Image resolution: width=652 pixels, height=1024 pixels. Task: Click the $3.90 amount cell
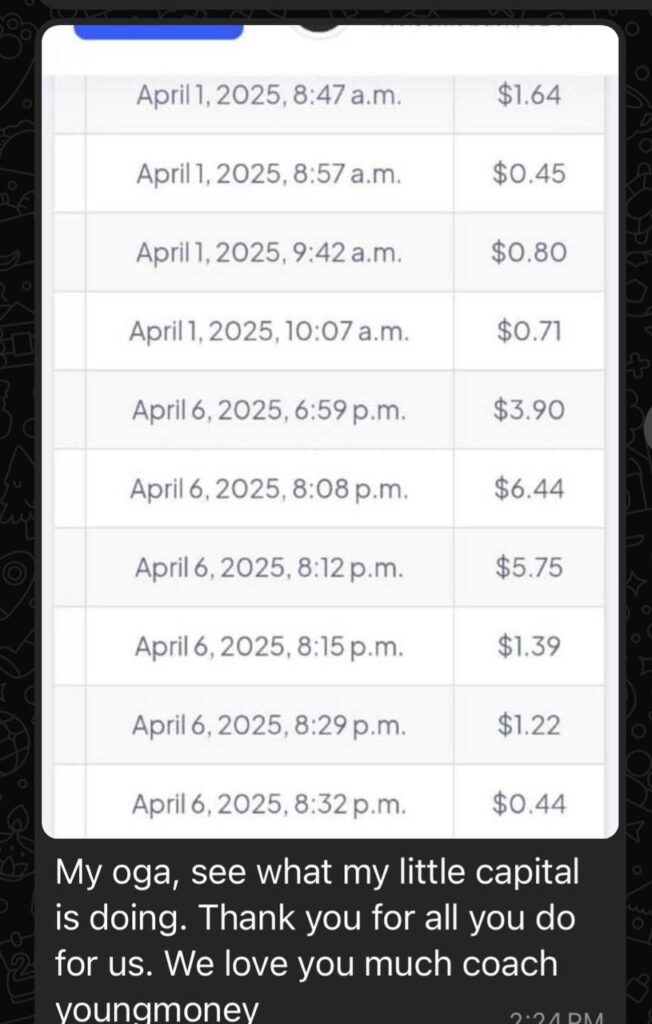(x=529, y=410)
